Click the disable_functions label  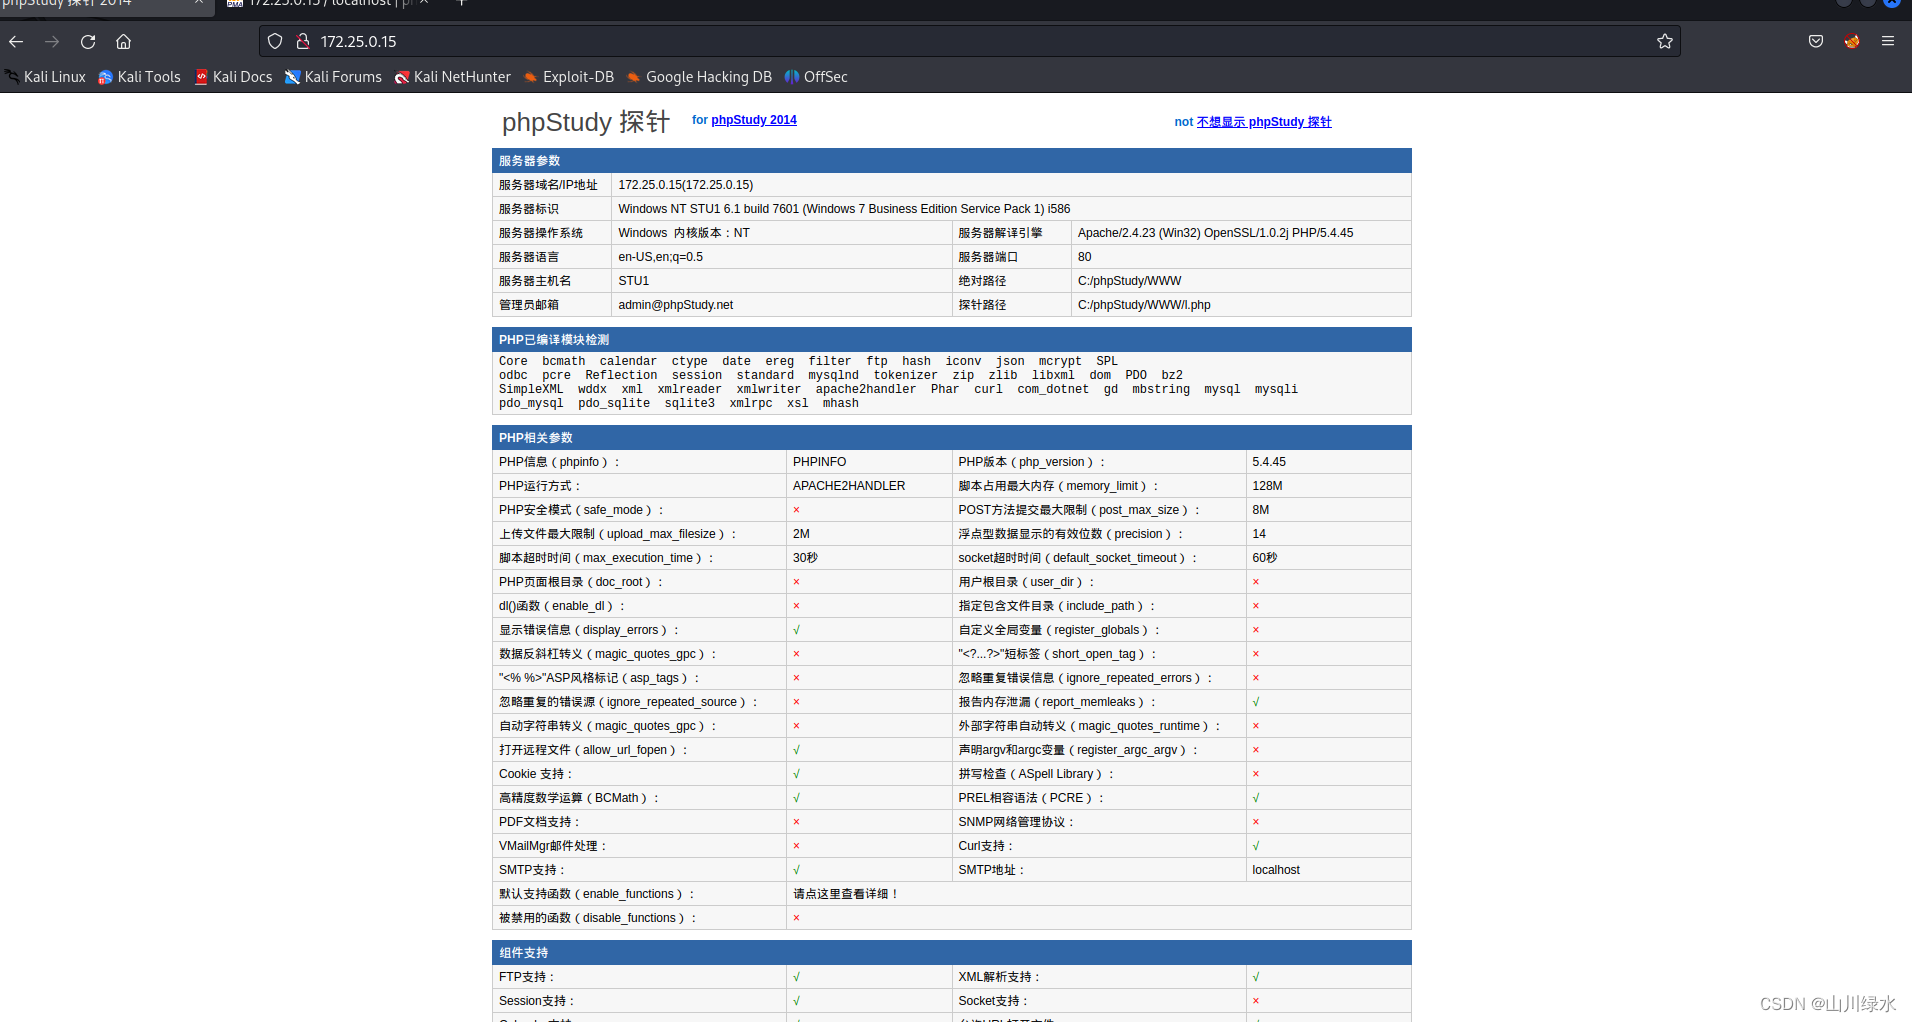coord(597,918)
